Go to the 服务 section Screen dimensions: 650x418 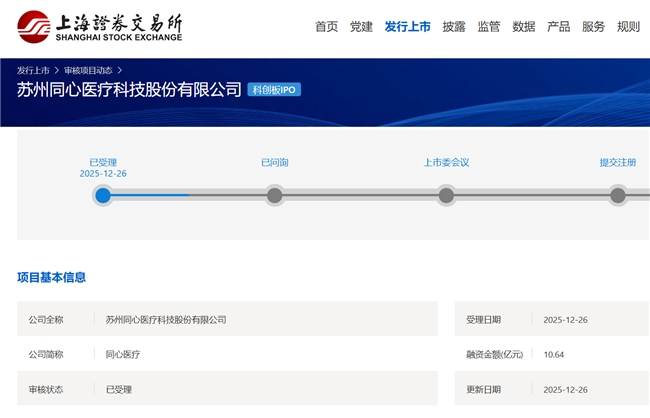click(x=594, y=27)
